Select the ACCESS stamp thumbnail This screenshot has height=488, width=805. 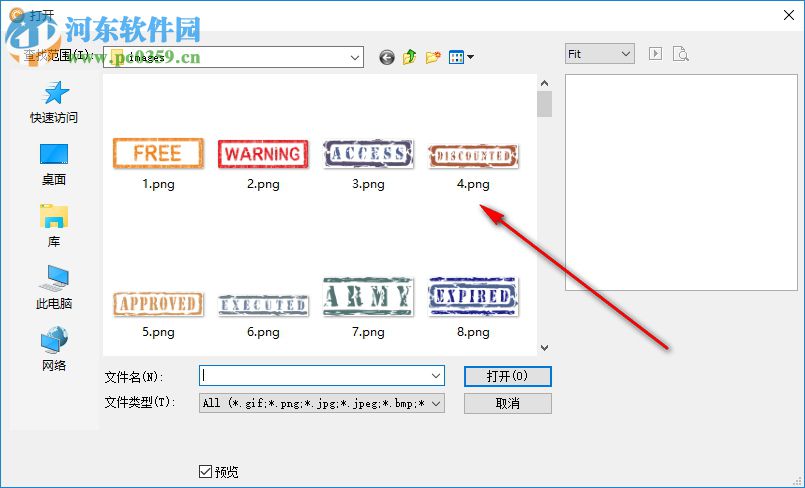click(368, 153)
